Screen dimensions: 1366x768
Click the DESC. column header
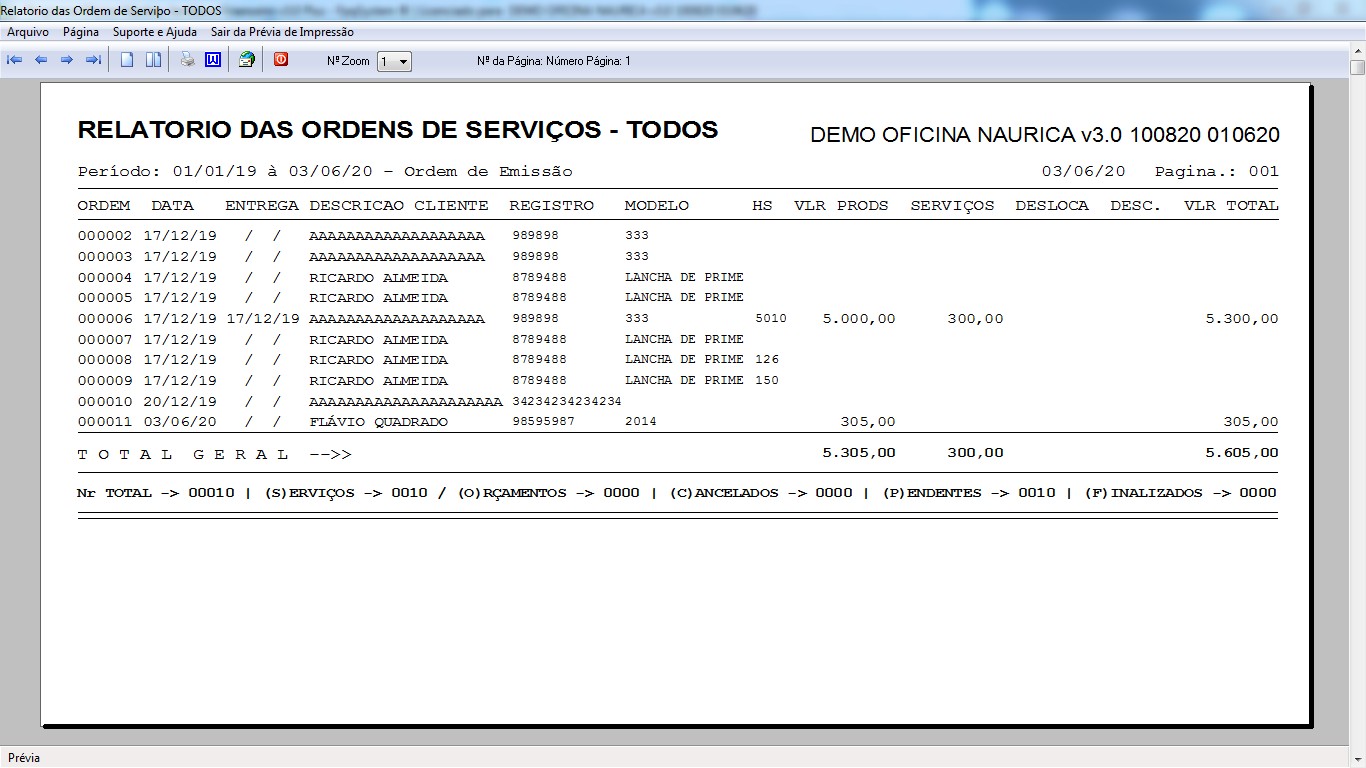pos(1136,205)
